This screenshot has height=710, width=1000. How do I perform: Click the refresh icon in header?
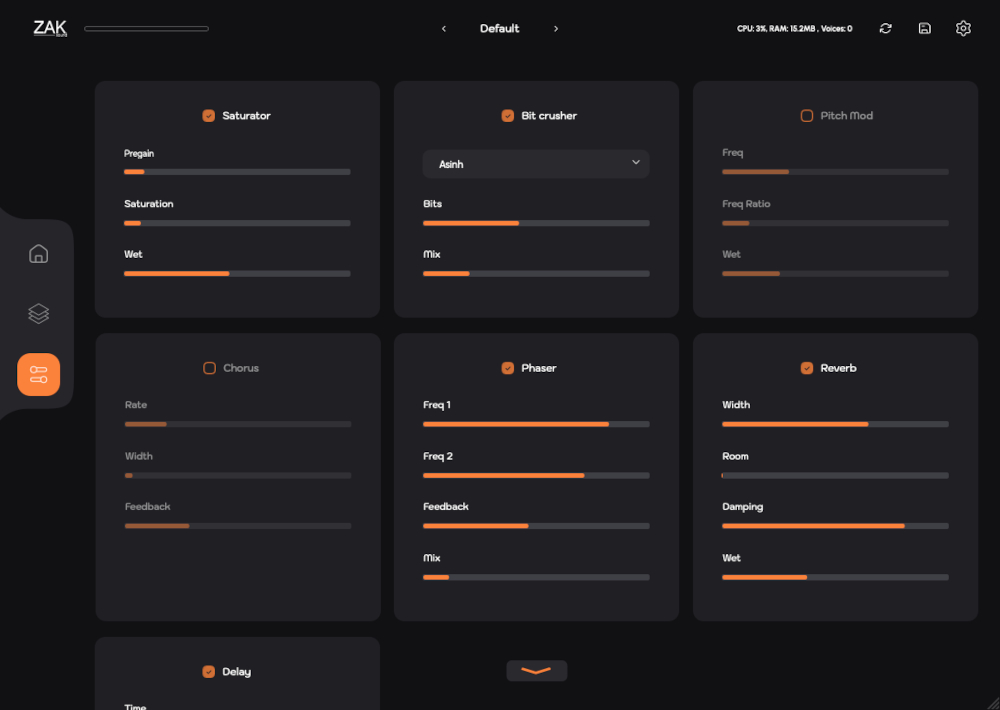click(885, 29)
